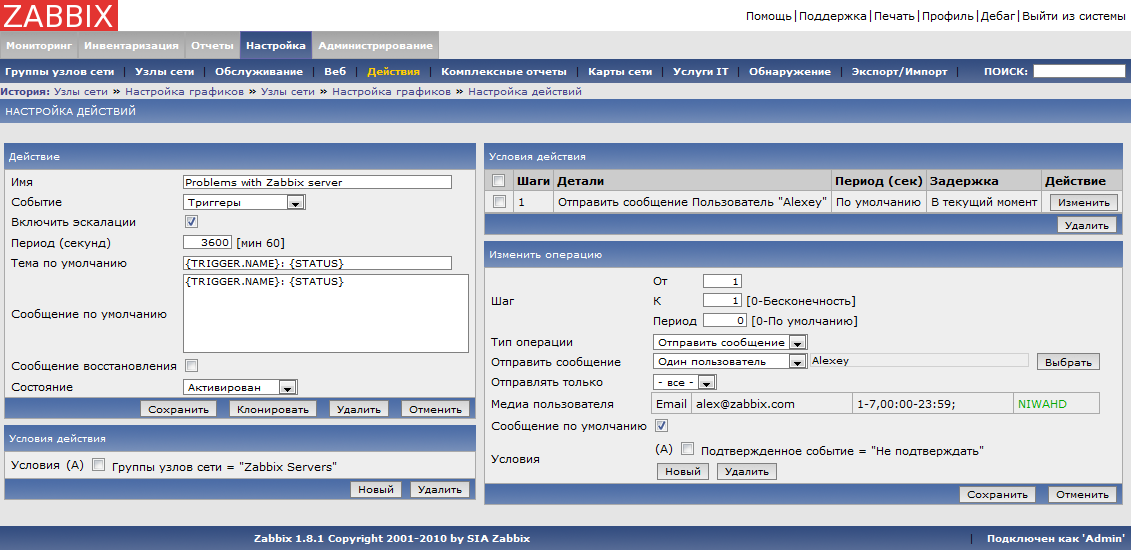Image resolution: width=1131 pixels, height=550 pixels.
Task: Open the 'Состояние' dropdown showing Активирован
Action: pyautogui.click(x=240, y=387)
